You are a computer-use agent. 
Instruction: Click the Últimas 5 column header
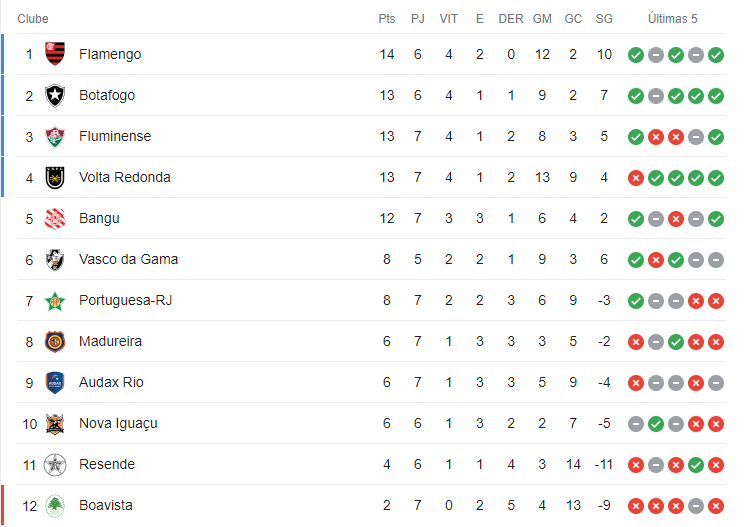coord(673,19)
